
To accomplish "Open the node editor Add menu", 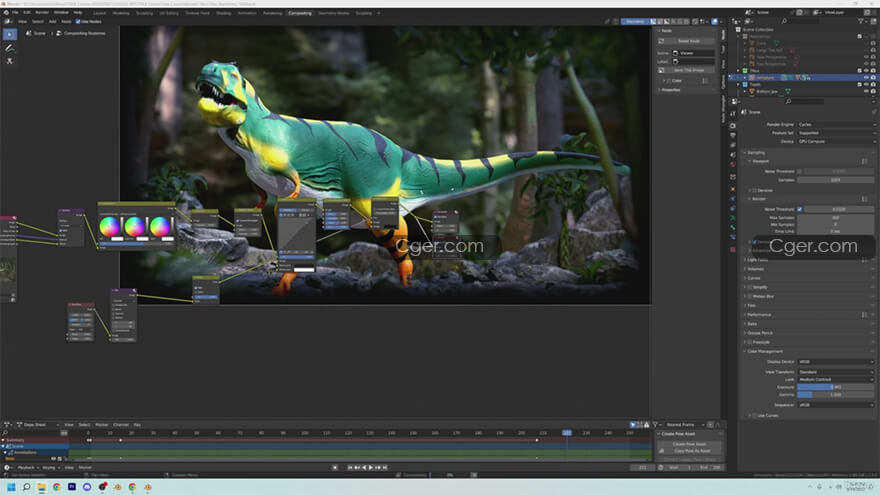I will click(x=52, y=21).
